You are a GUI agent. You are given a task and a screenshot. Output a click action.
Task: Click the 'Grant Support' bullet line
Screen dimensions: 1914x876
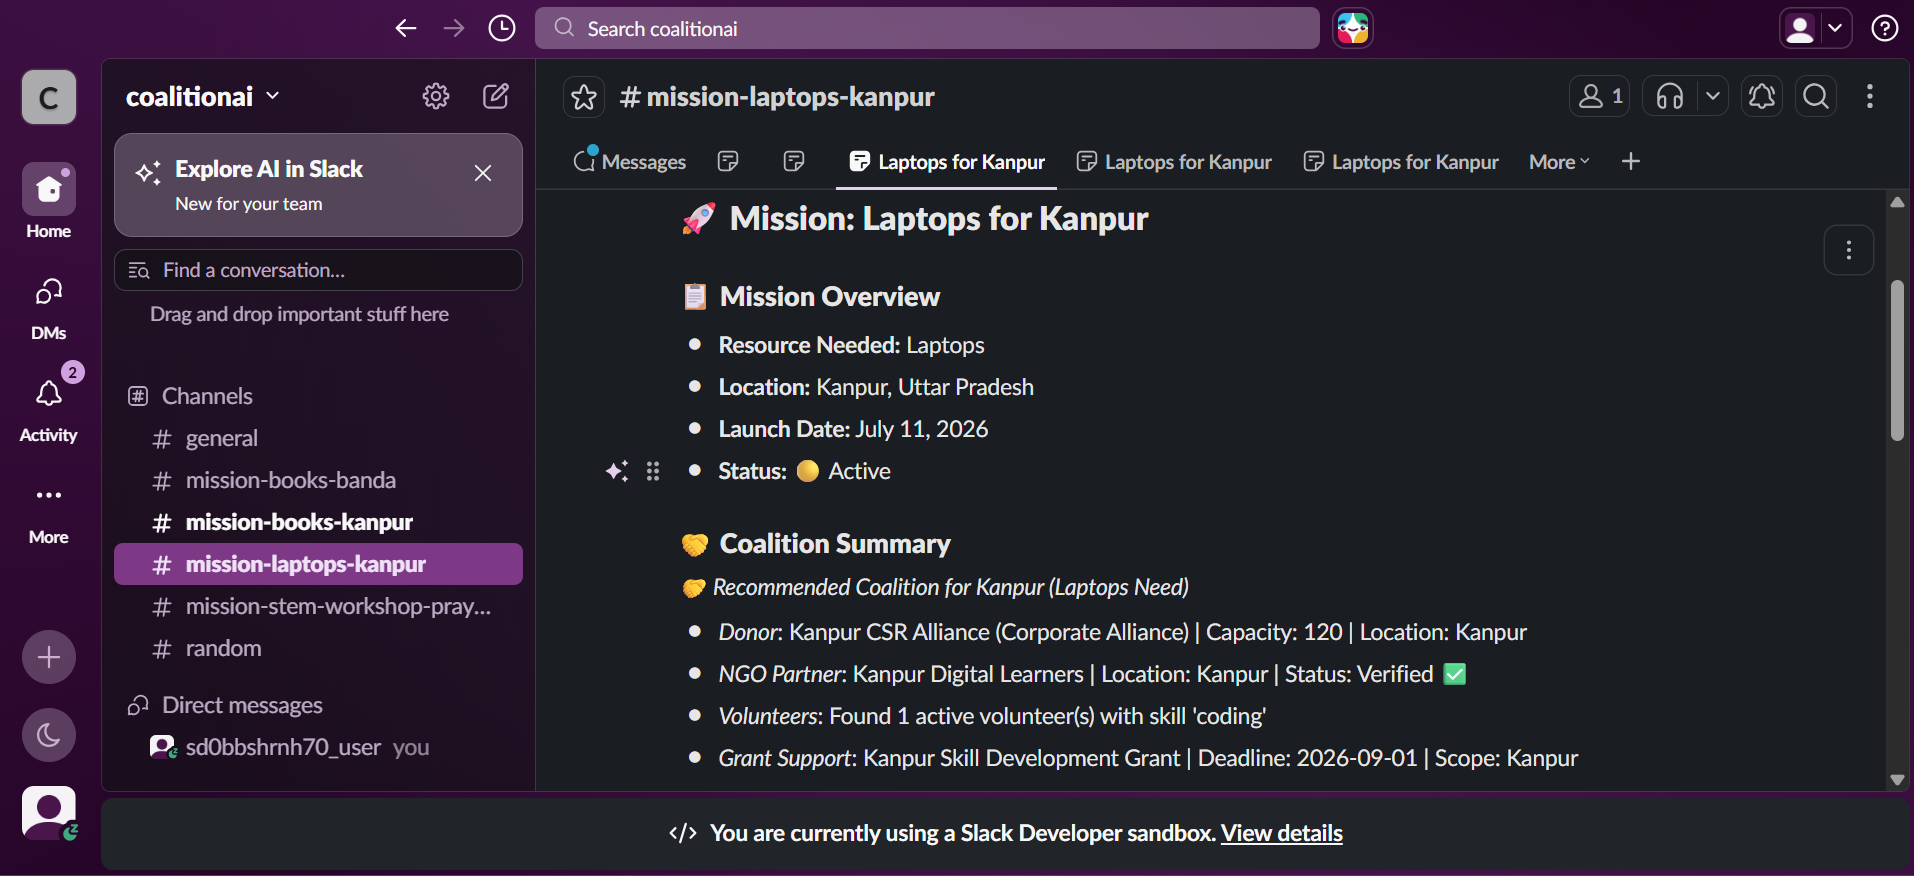click(x=1148, y=758)
